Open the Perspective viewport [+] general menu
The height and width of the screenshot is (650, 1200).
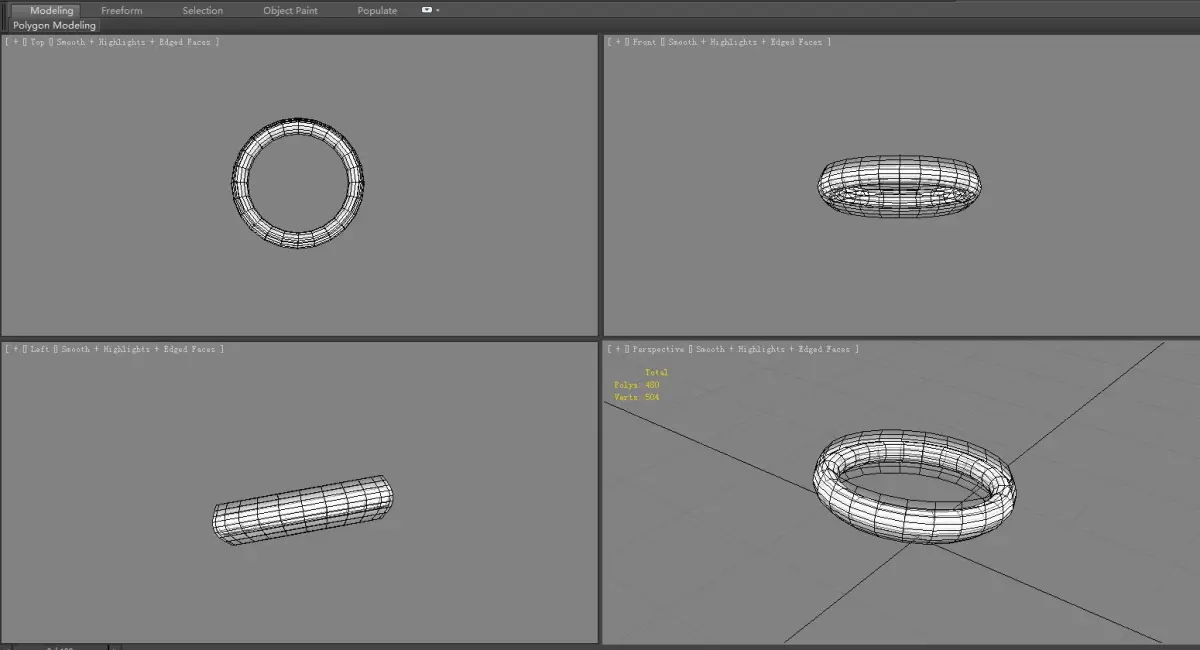click(x=618, y=349)
